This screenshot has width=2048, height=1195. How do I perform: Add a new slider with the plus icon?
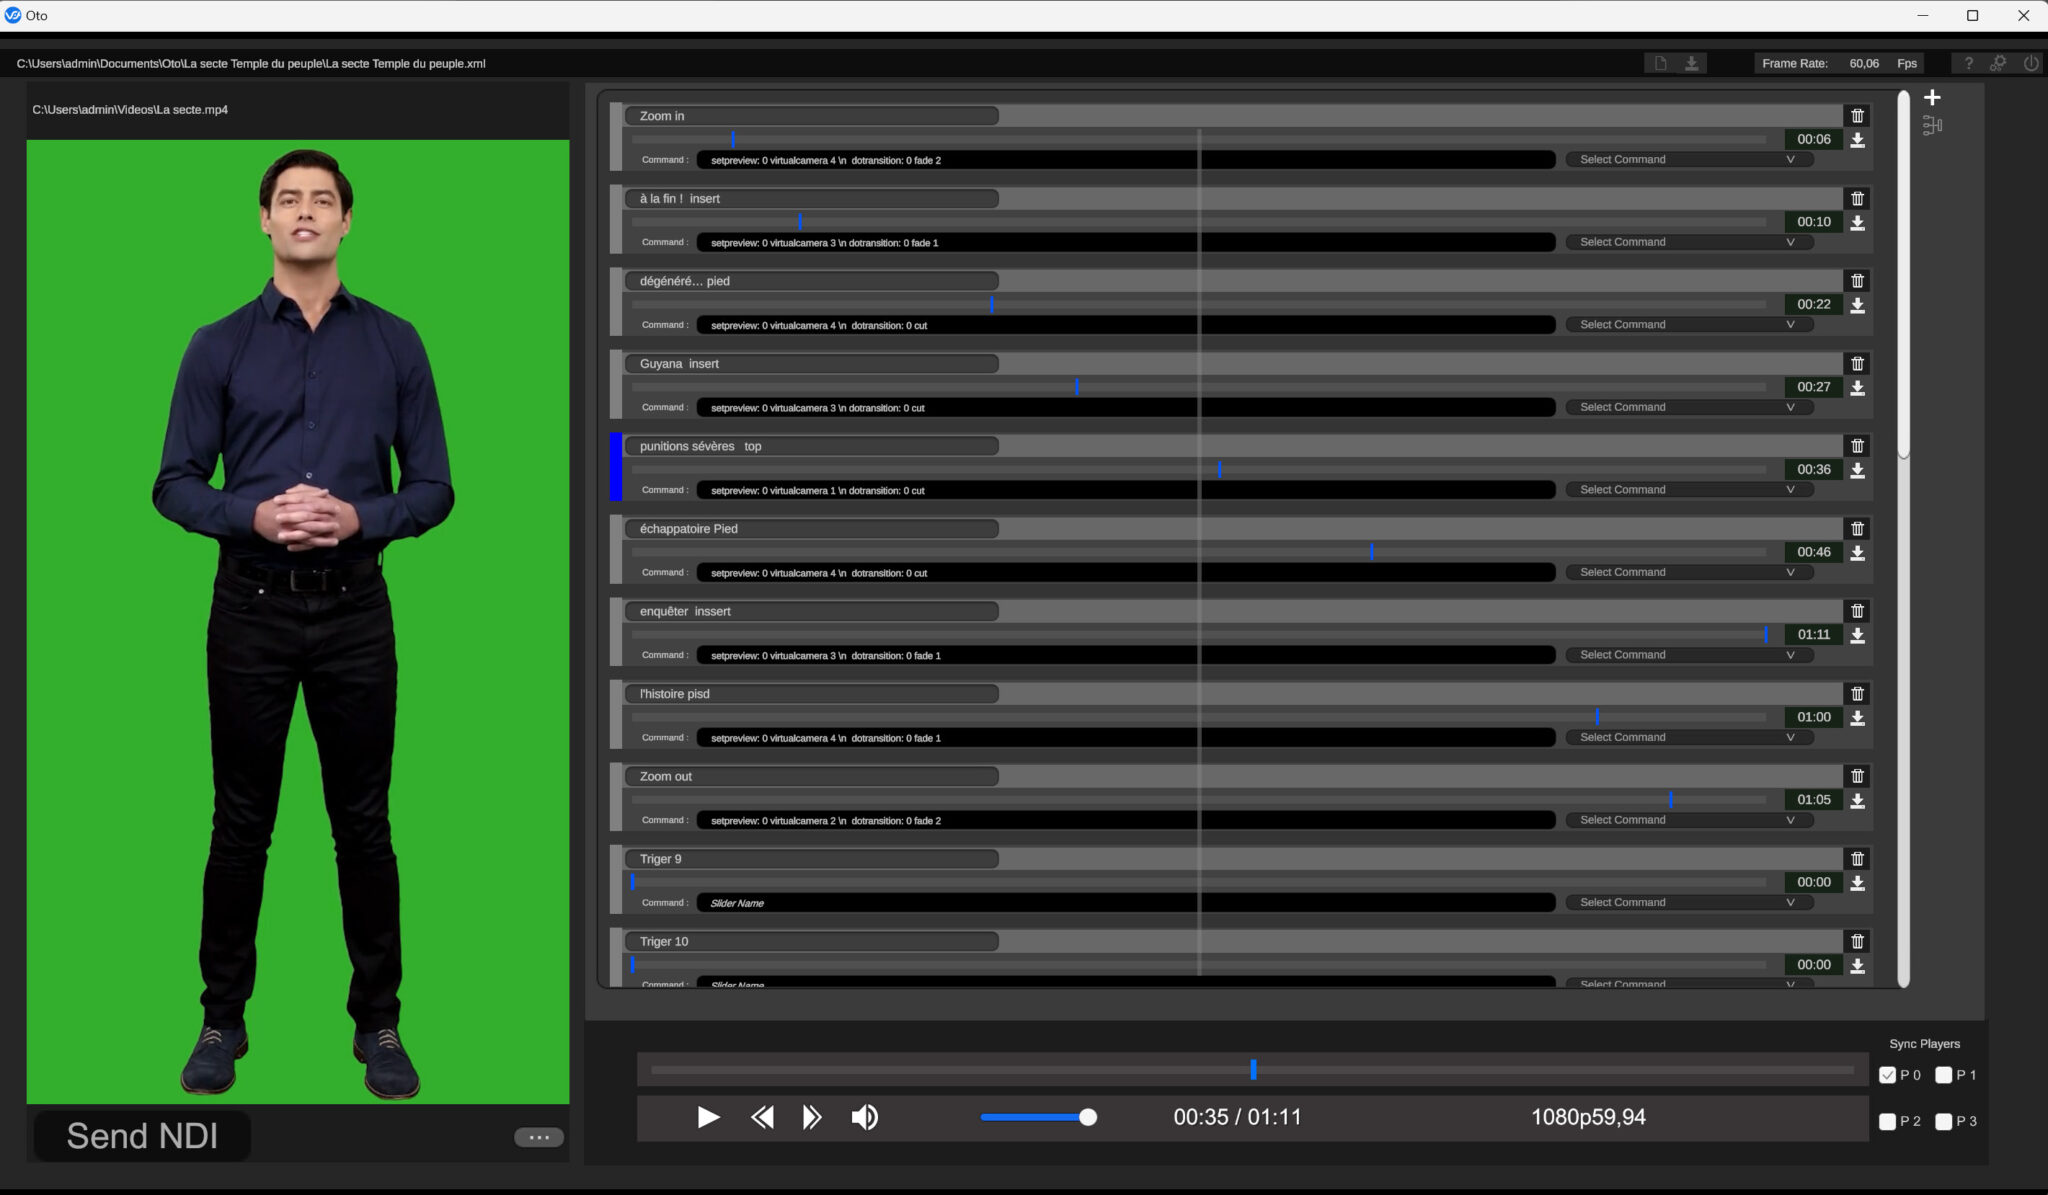click(1932, 96)
